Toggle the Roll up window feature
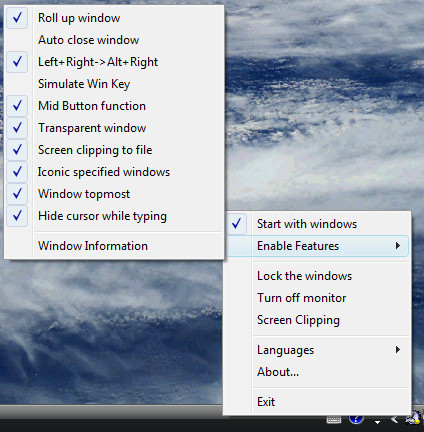 click(x=114, y=18)
